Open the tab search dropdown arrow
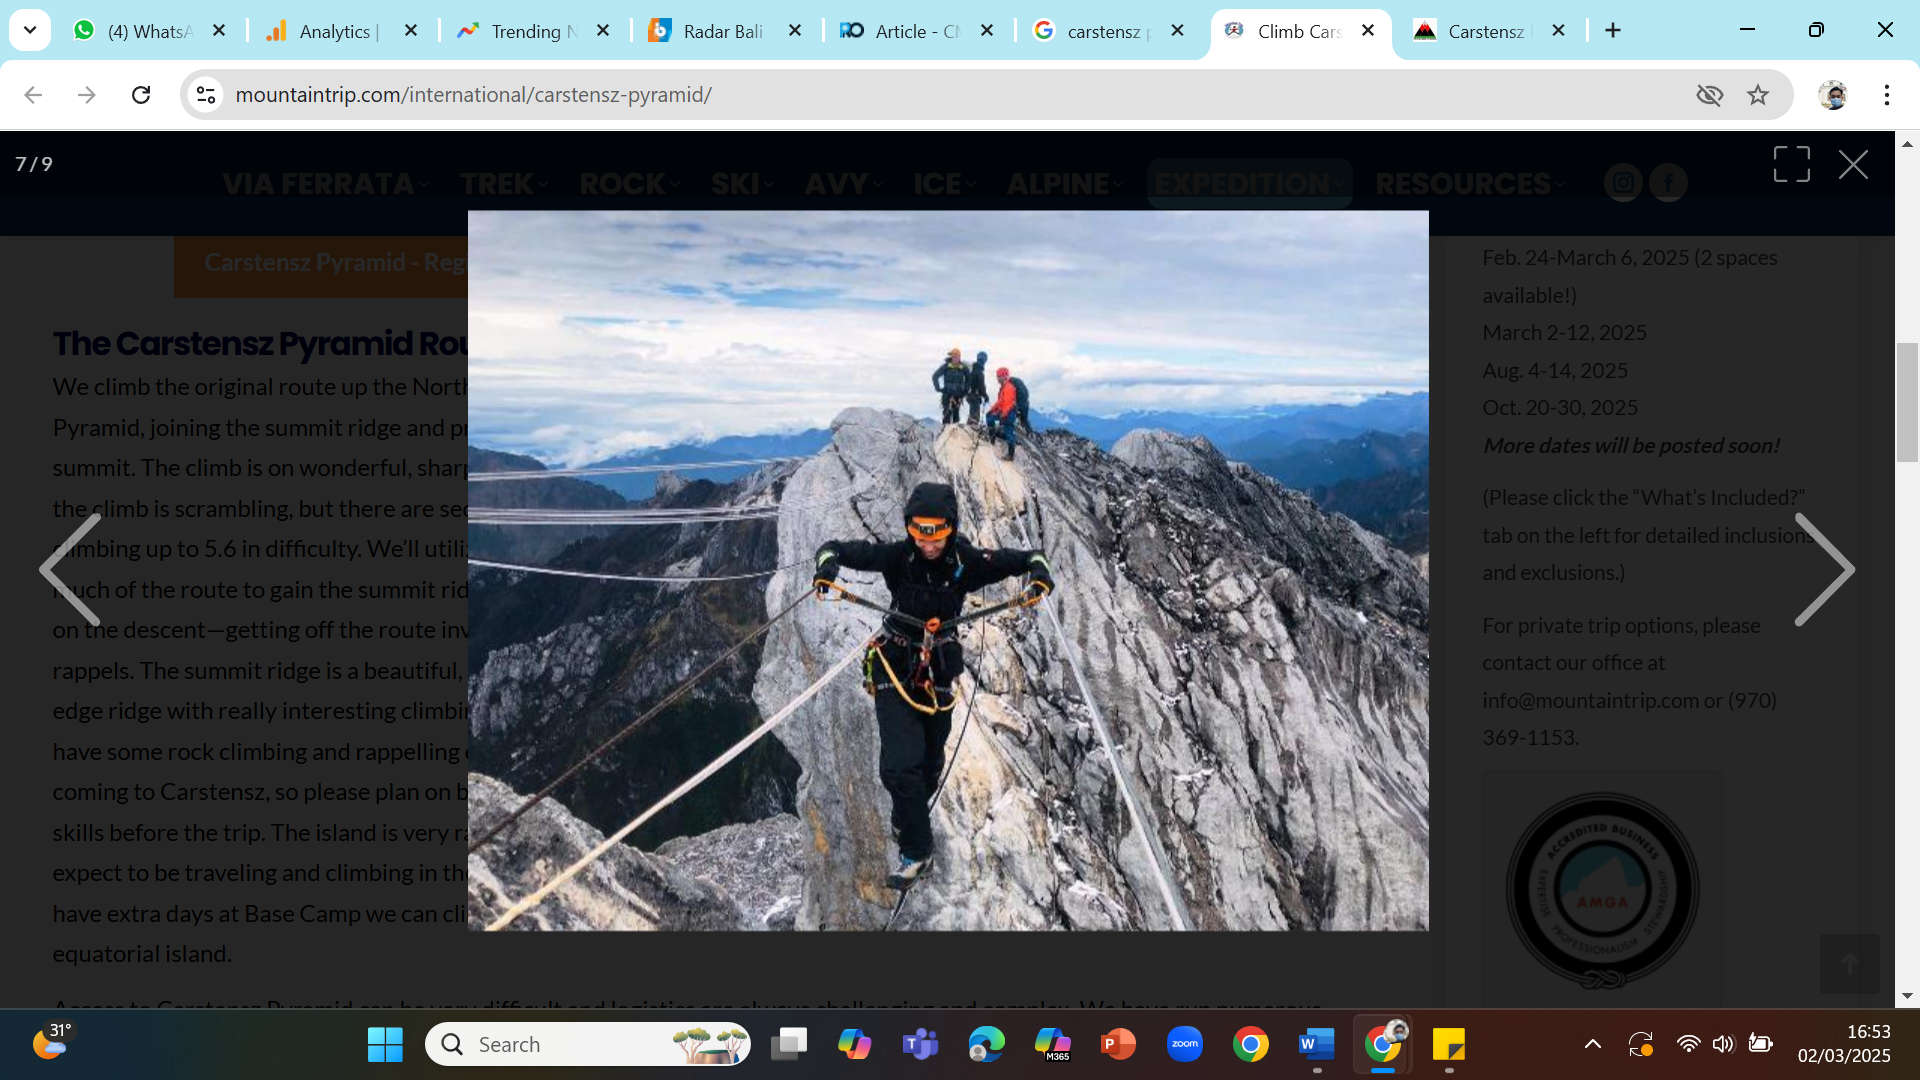1920x1080 pixels. click(x=30, y=30)
